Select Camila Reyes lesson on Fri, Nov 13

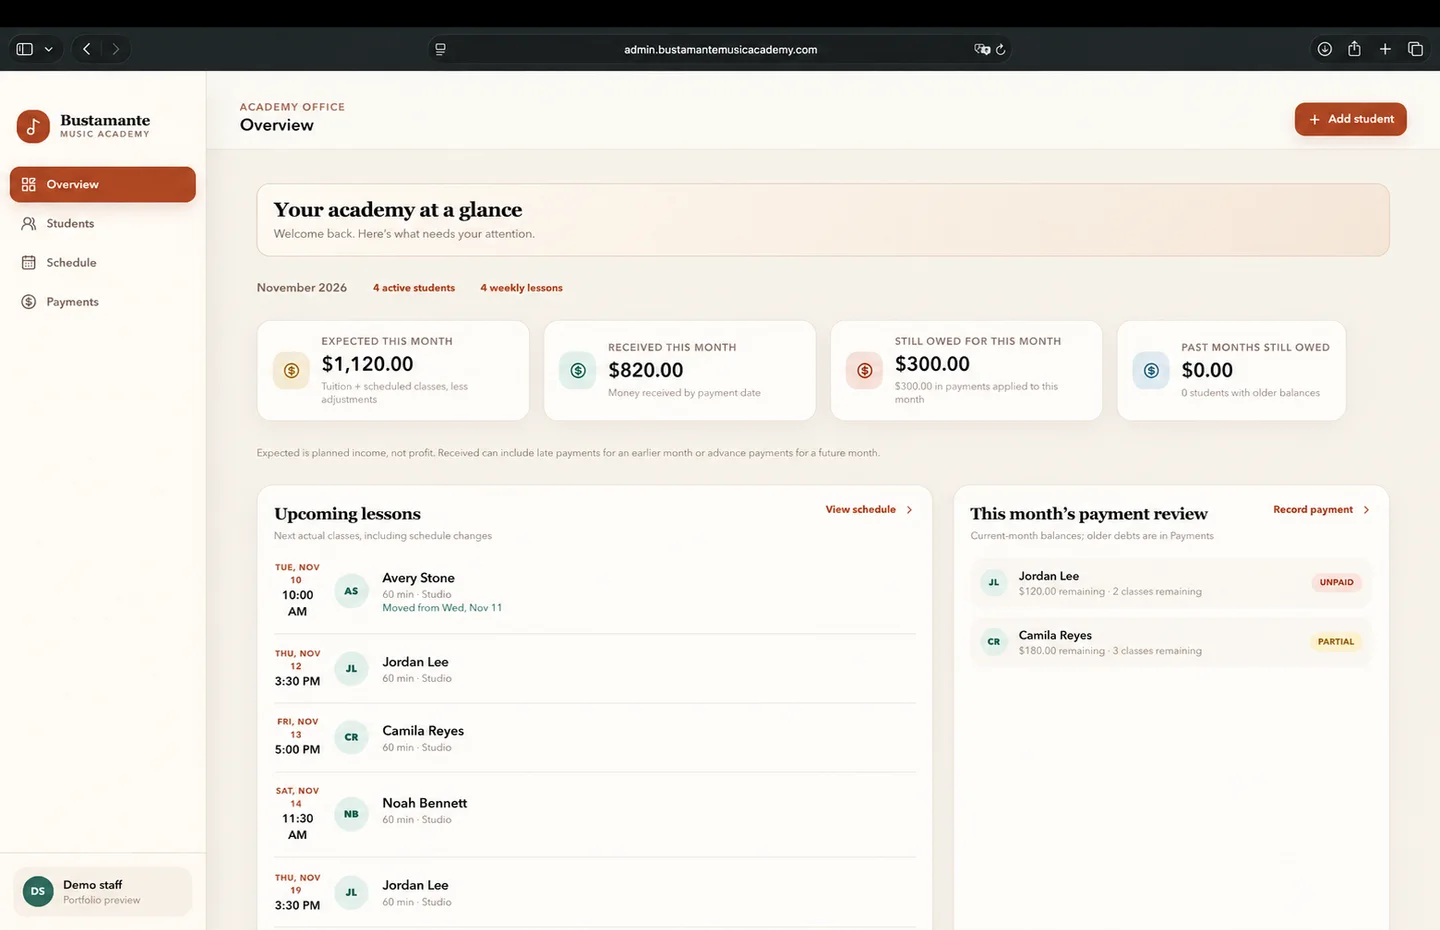pos(595,737)
